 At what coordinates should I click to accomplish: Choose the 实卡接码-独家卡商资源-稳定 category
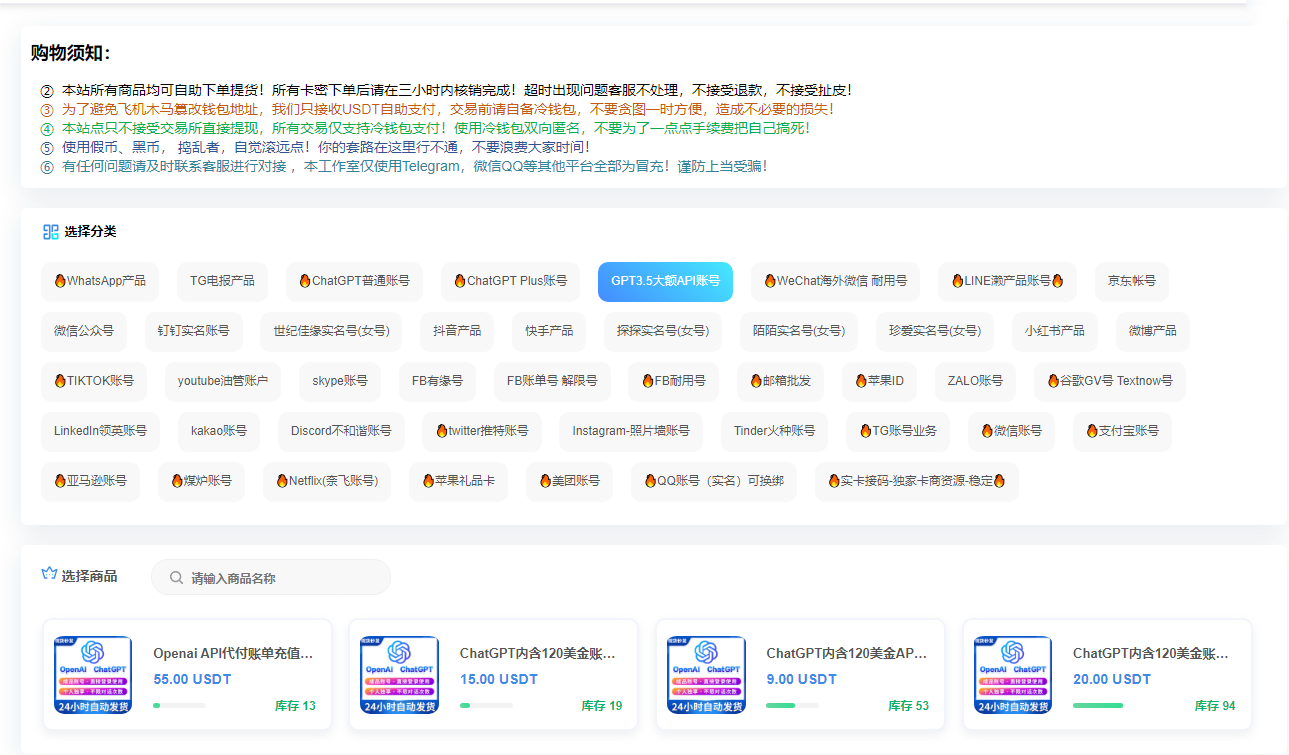[x=917, y=482]
